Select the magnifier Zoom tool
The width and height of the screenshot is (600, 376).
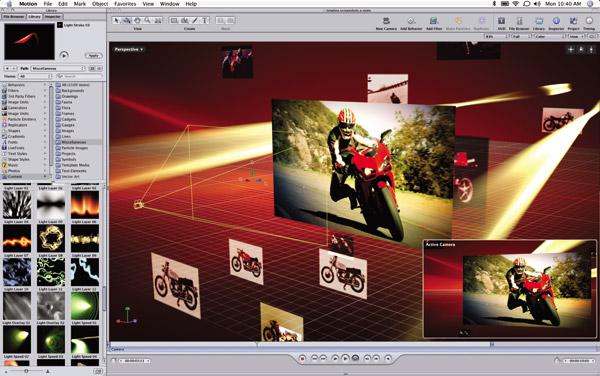[147, 20]
